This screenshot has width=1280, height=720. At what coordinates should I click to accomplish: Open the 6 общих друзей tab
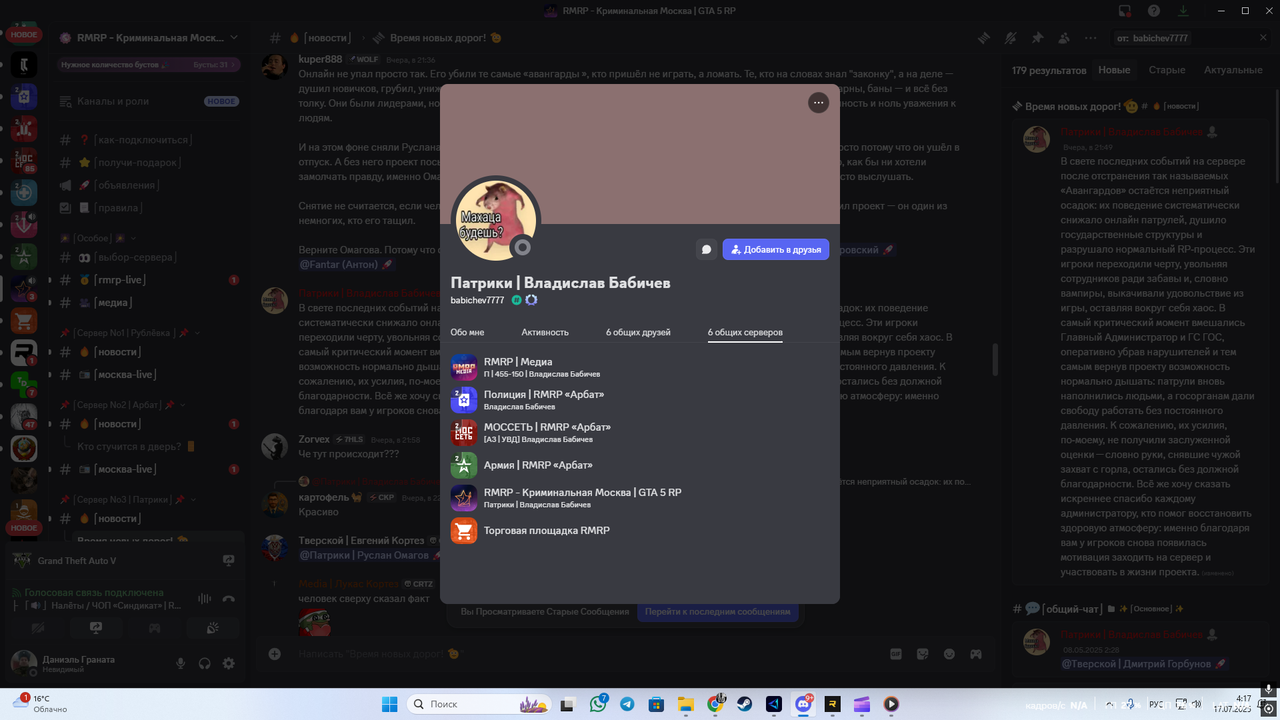638,332
